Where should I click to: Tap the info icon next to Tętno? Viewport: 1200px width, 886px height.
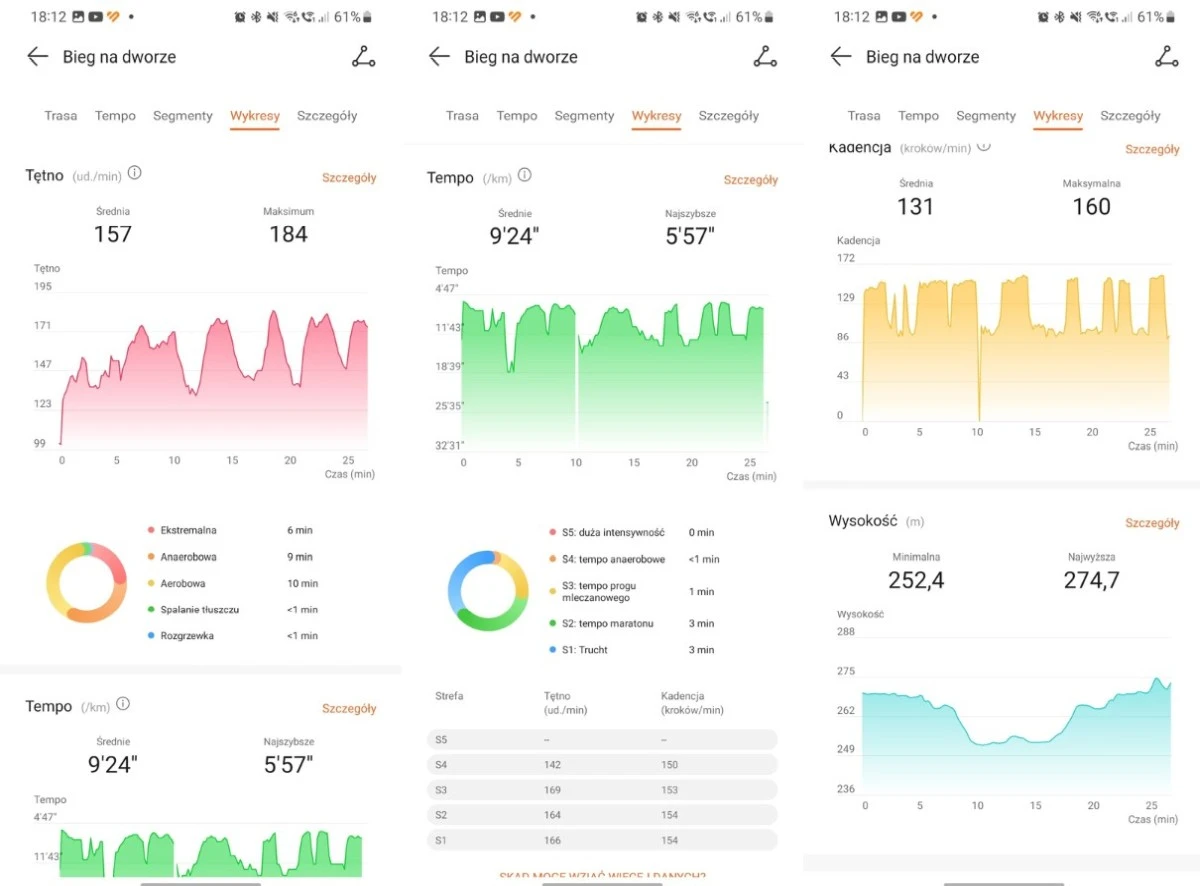134,173
